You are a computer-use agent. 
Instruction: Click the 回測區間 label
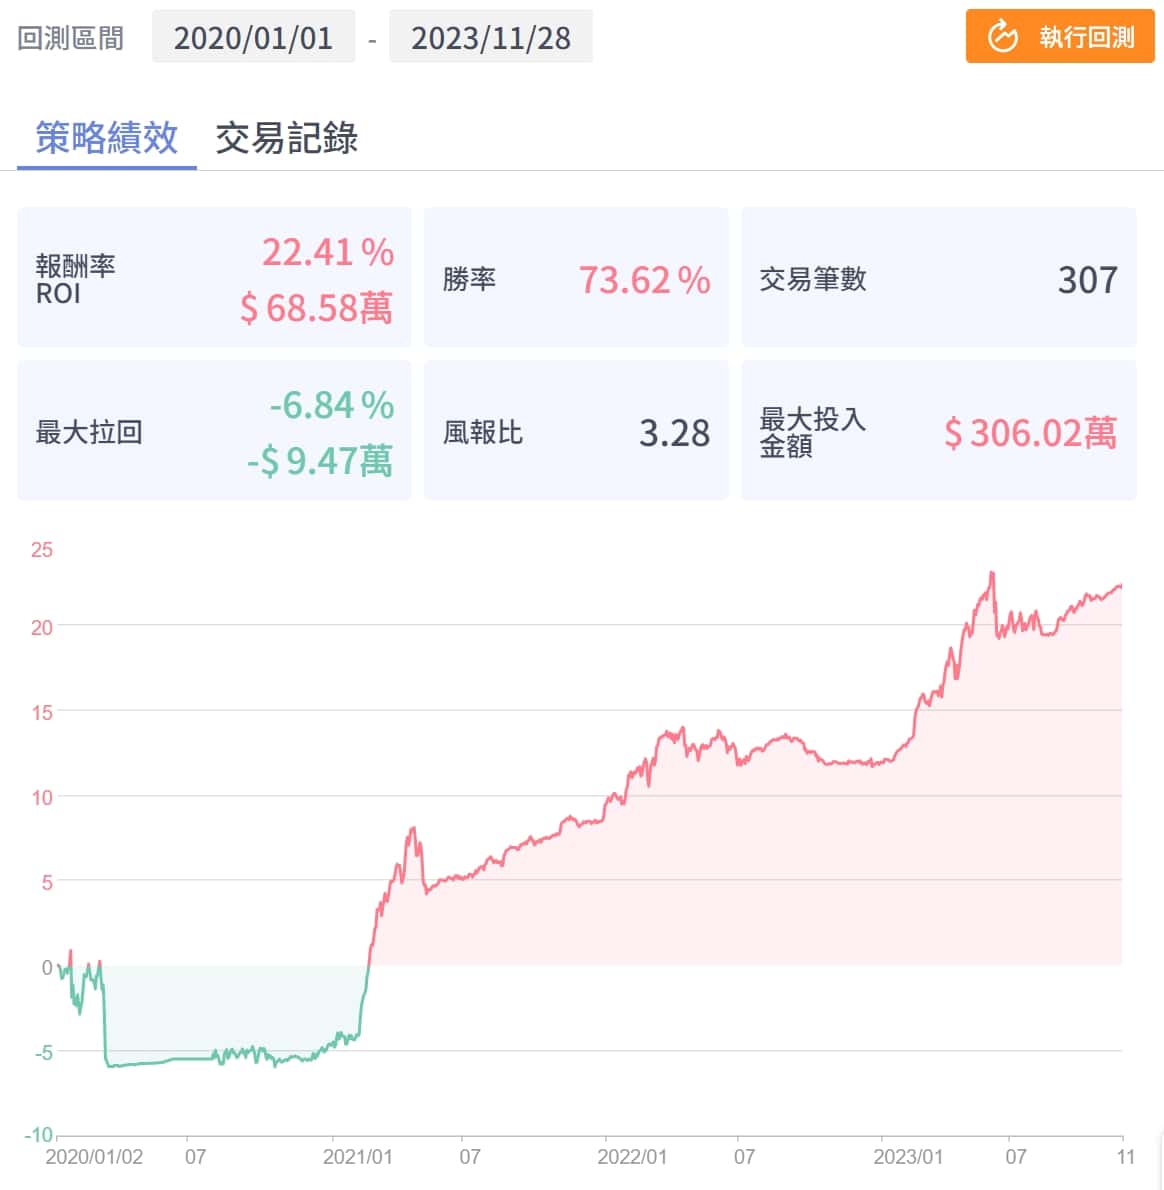point(71,38)
